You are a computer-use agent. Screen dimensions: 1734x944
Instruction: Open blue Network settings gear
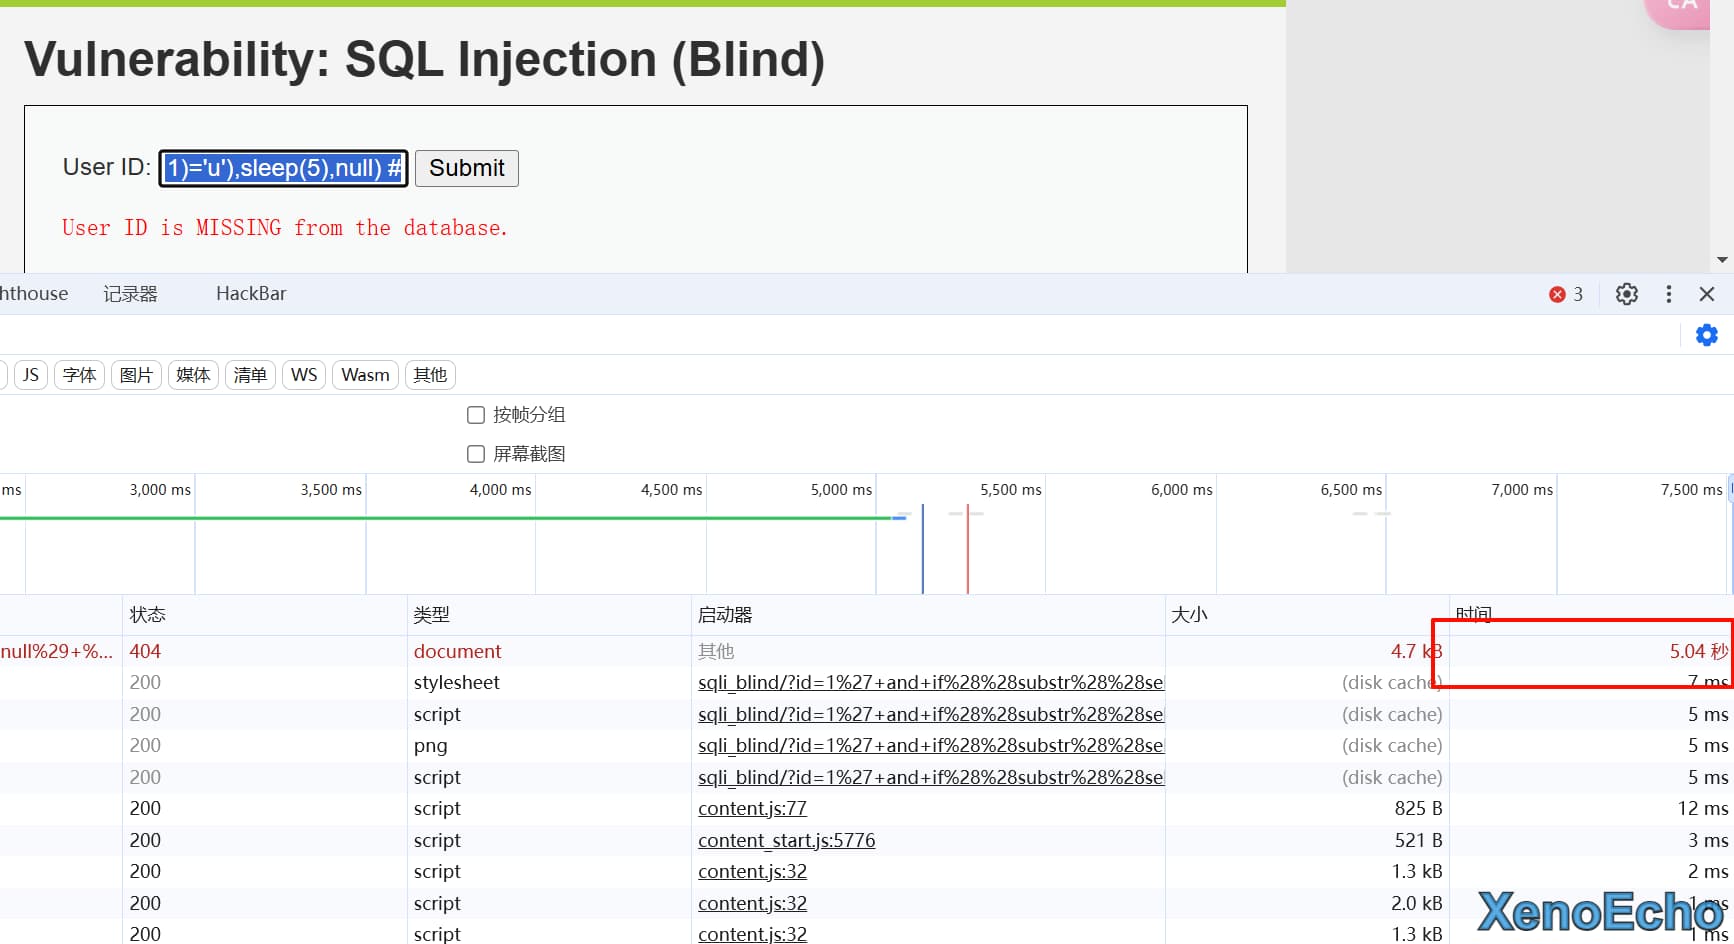pyautogui.click(x=1707, y=335)
